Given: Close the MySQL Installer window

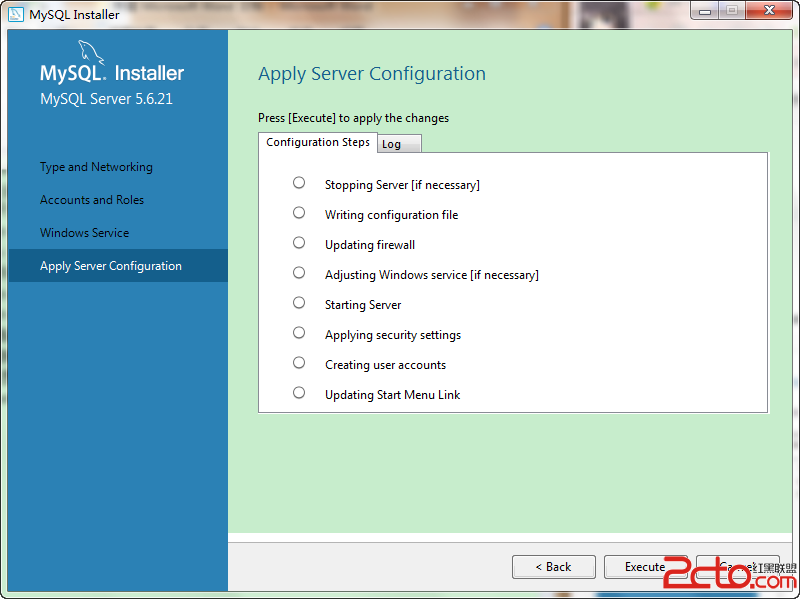Looking at the screenshot, I should (x=769, y=11).
